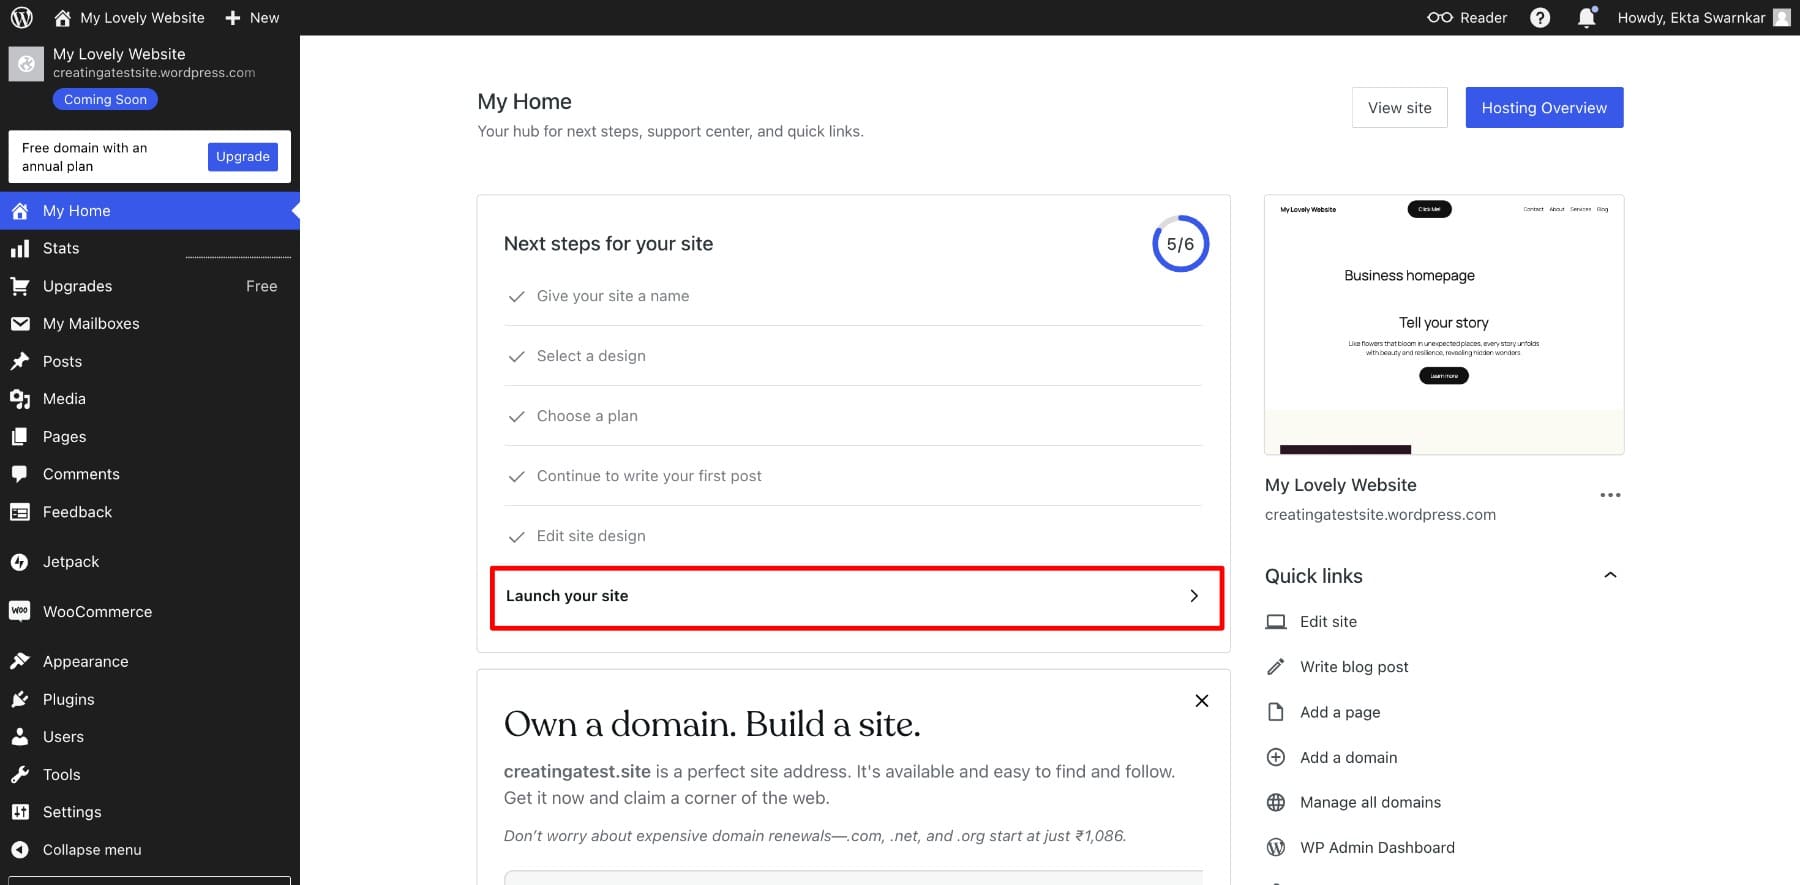Viewport: 1800px width, 885px height.
Task: Click the My Lovely Website admin bar link
Action: coord(129,17)
